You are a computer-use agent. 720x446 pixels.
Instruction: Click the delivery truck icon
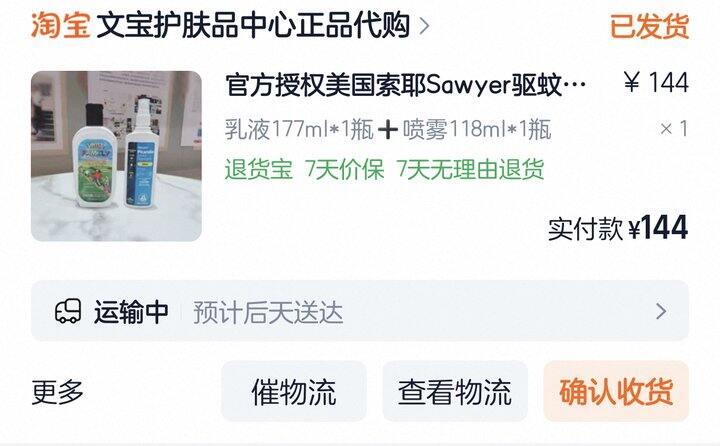(x=68, y=311)
